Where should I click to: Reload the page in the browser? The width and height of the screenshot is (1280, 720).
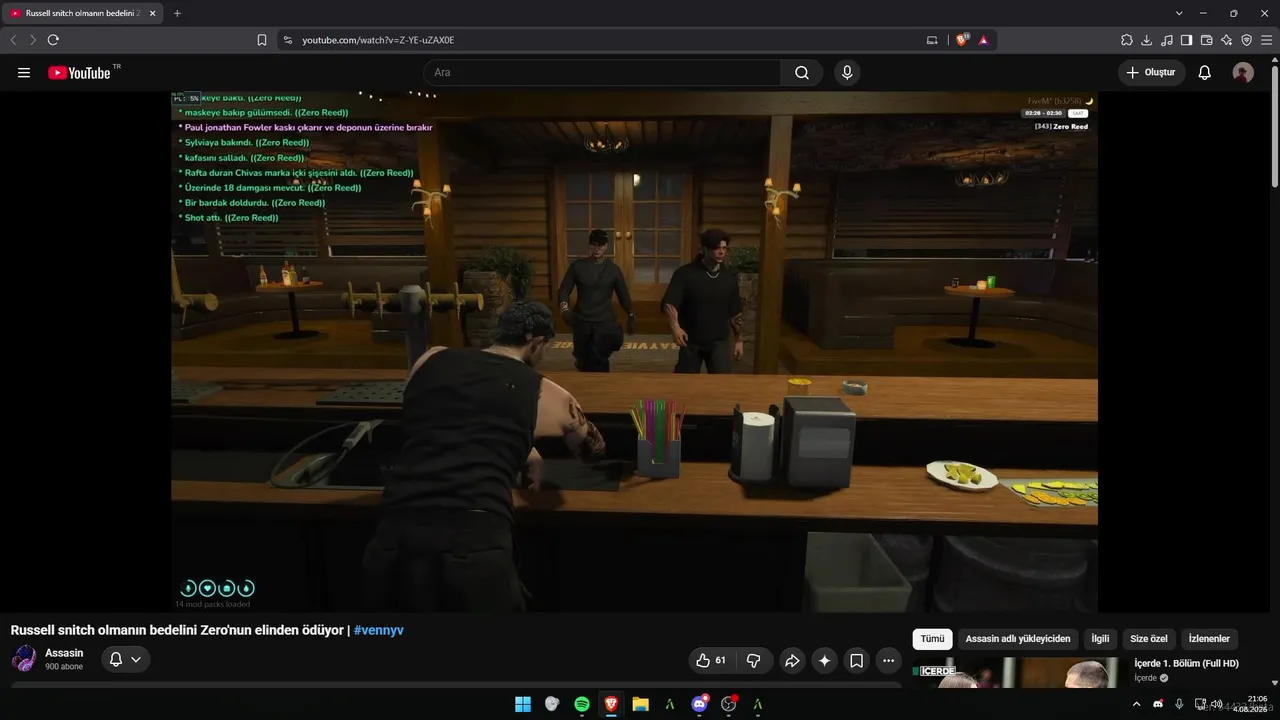point(53,40)
